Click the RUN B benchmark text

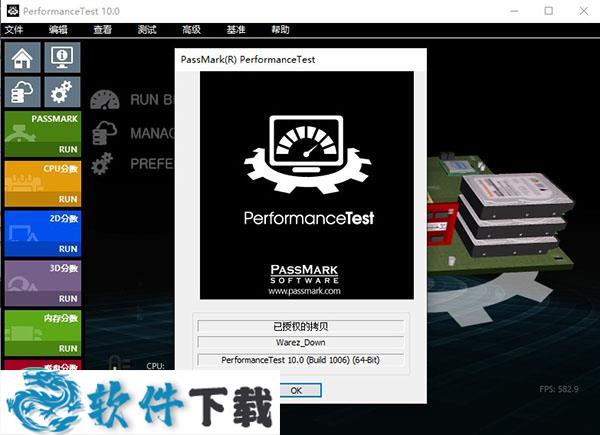tap(152, 100)
